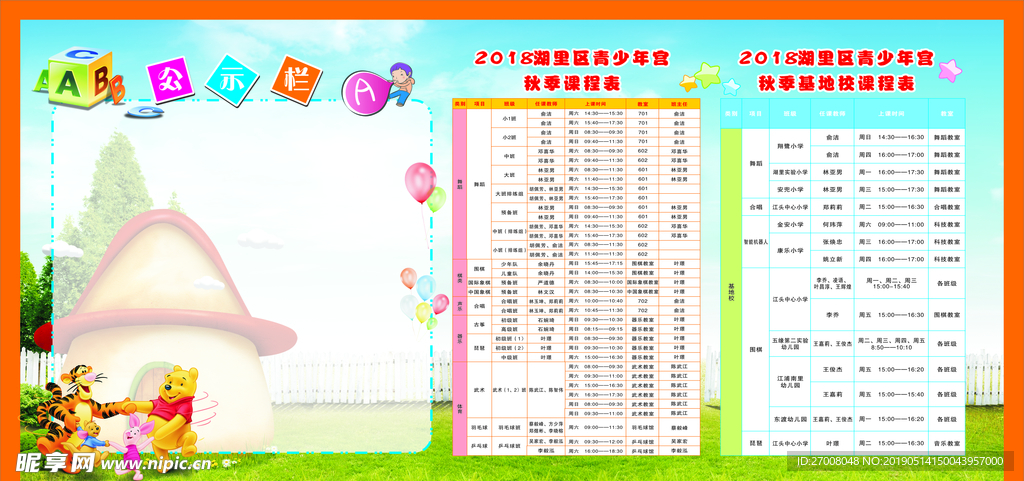This screenshot has height=481, width=1024.
Task: Click the '陈武江、陈智伟' teacher cell
Action: pos(546,390)
